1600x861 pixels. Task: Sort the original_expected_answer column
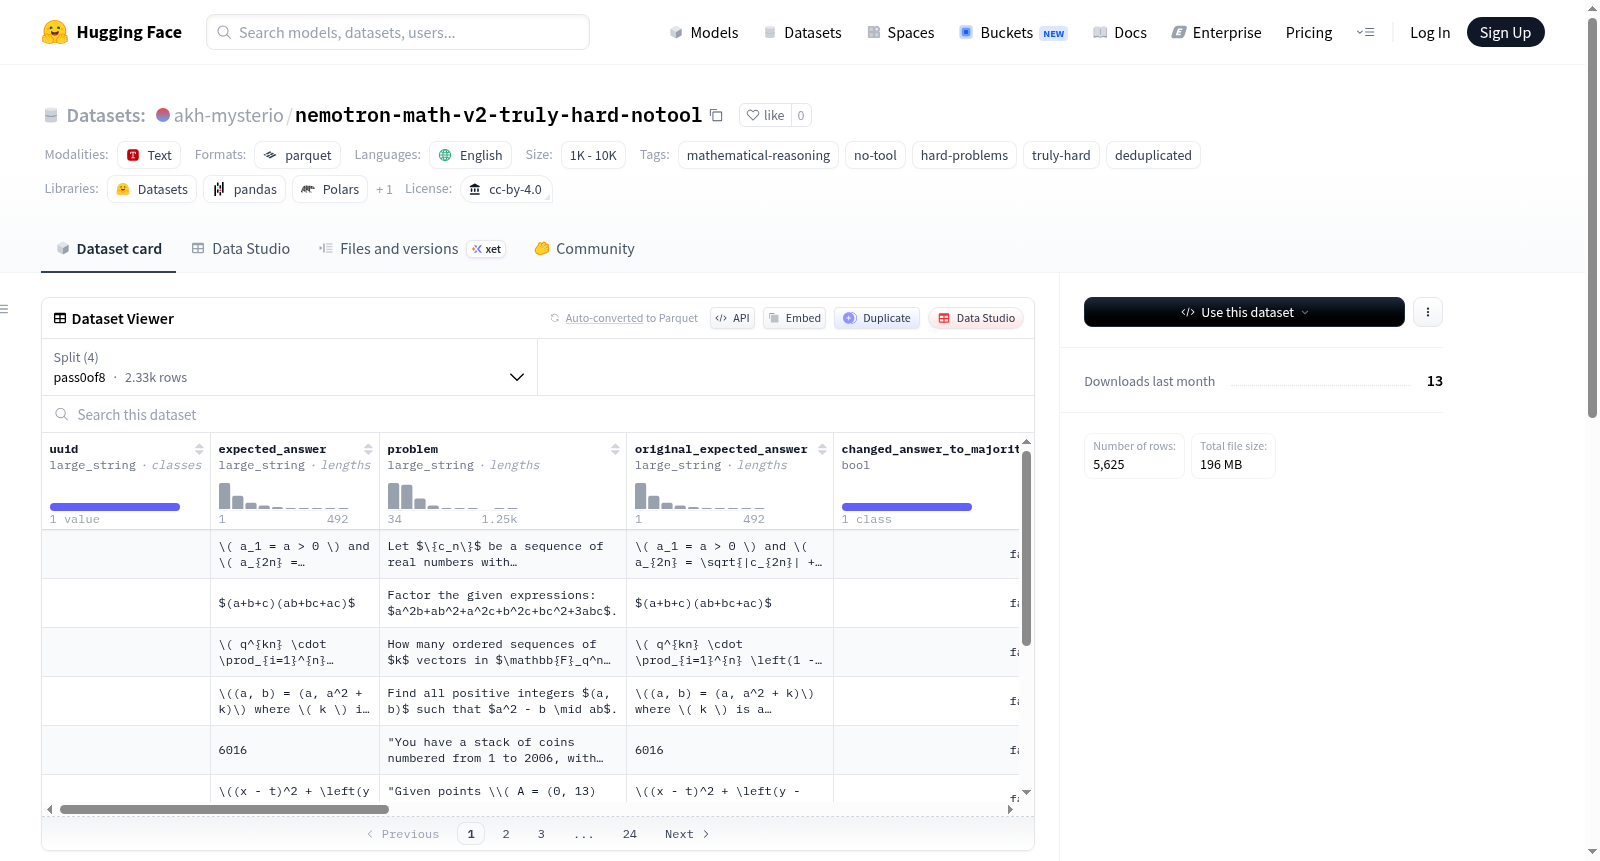pos(822,449)
